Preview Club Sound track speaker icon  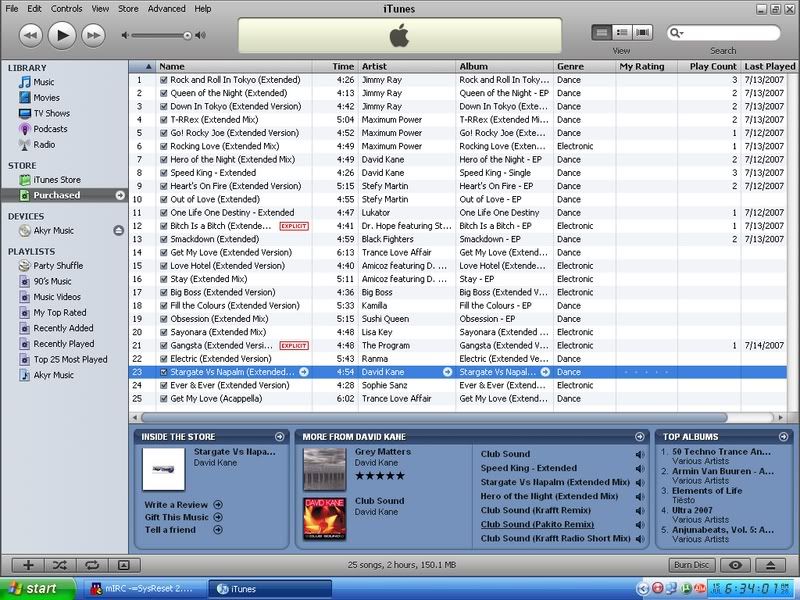pos(639,454)
